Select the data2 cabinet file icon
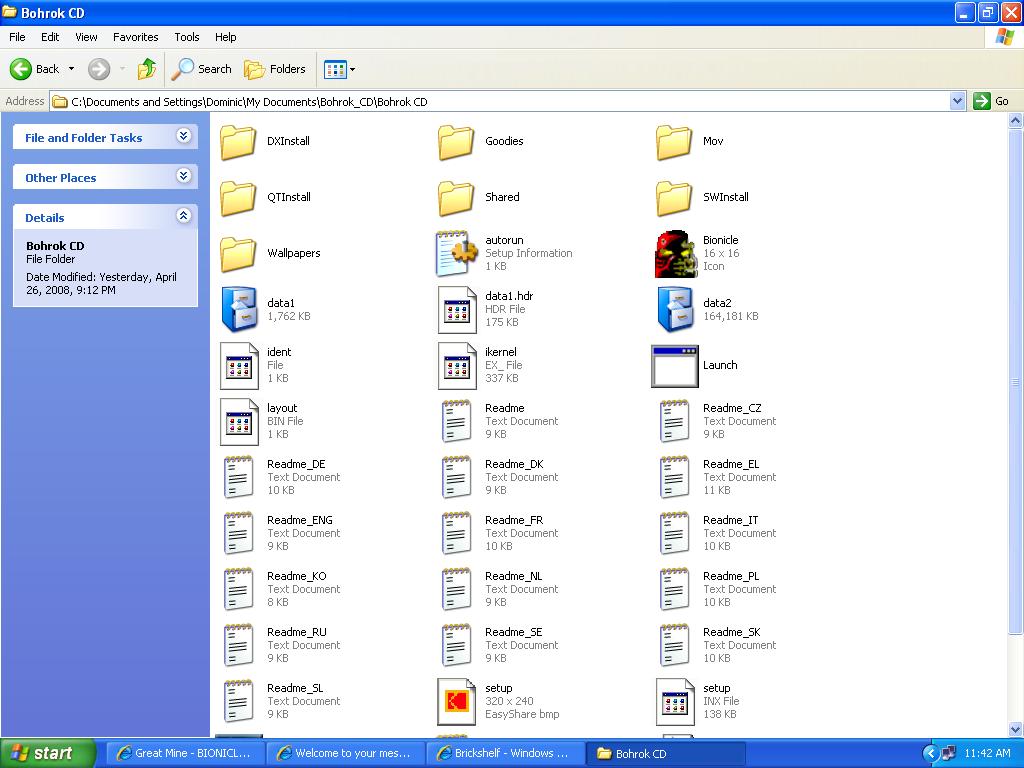 676,309
